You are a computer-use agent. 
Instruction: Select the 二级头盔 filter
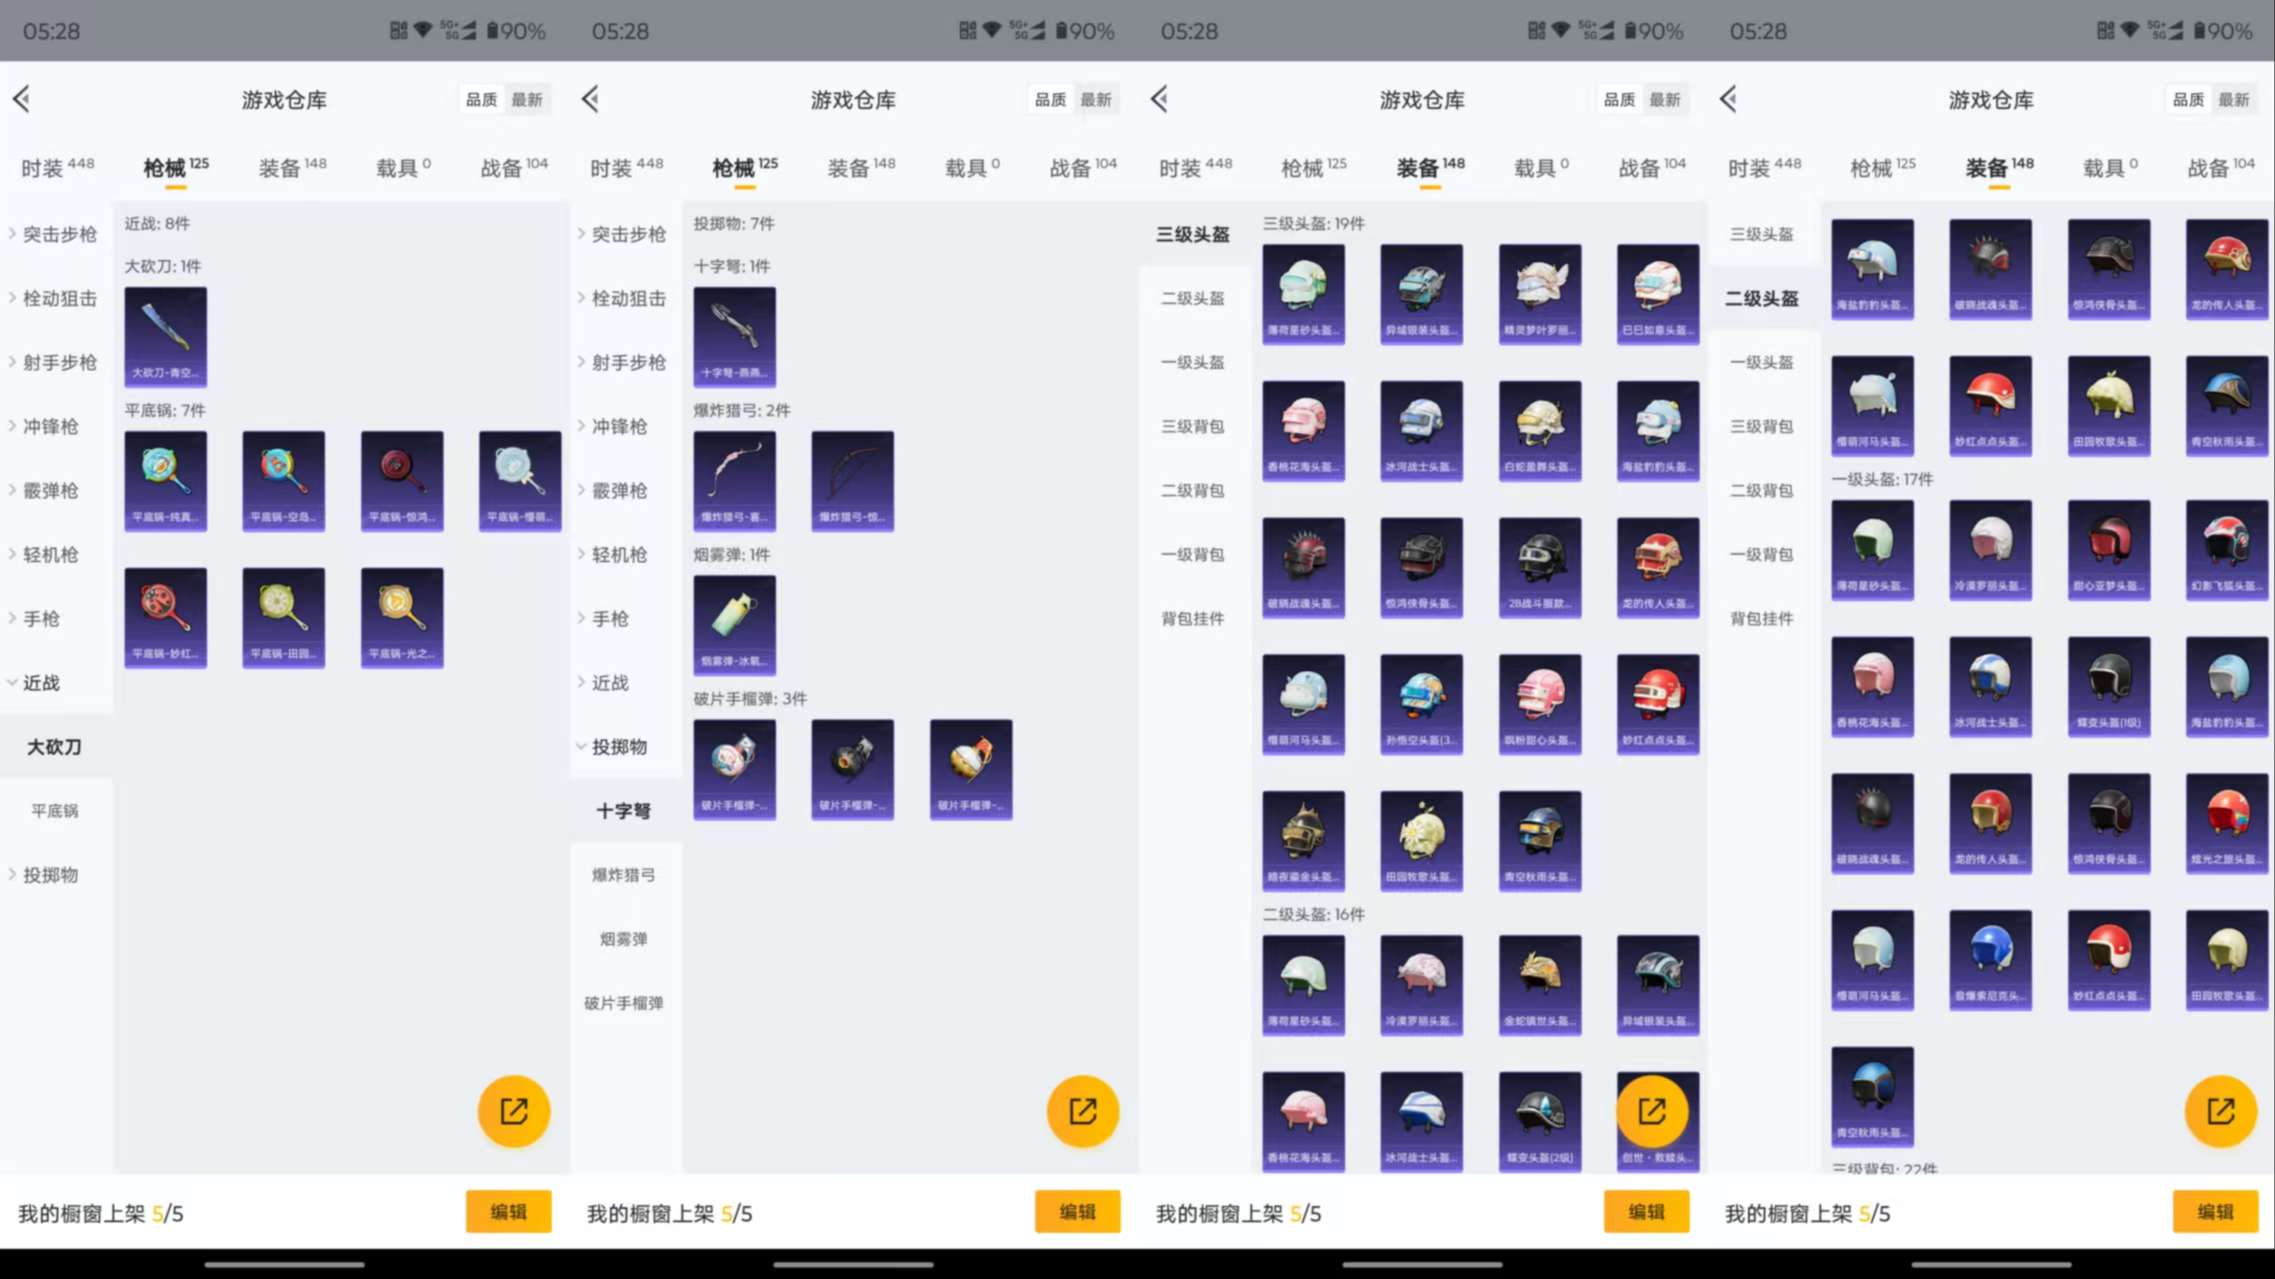[1192, 298]
